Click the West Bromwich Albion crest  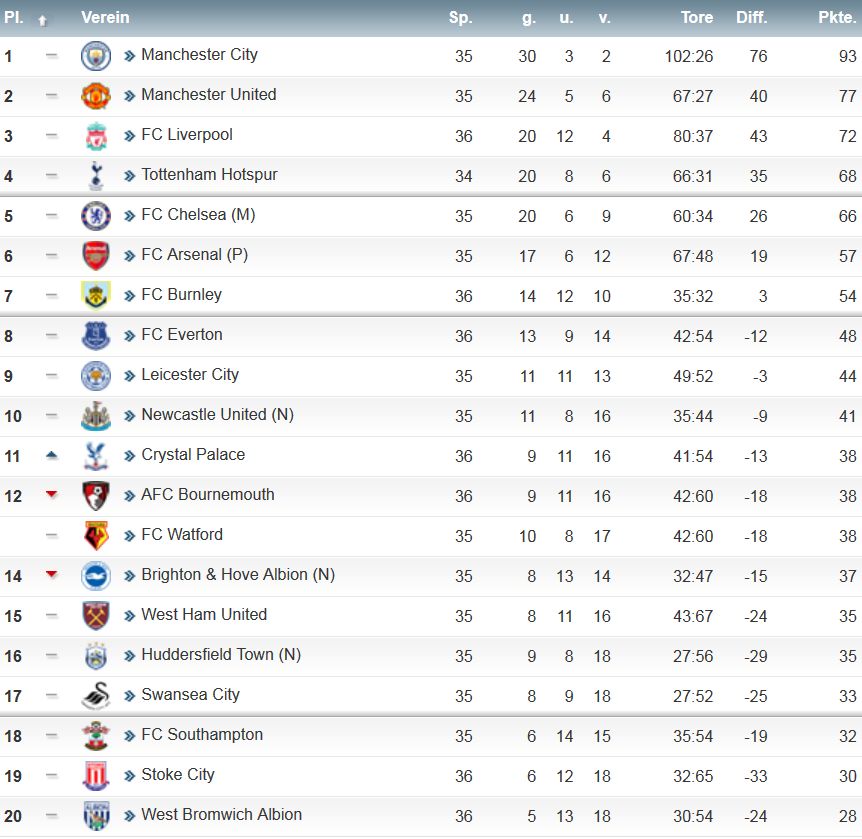[96, 816]
